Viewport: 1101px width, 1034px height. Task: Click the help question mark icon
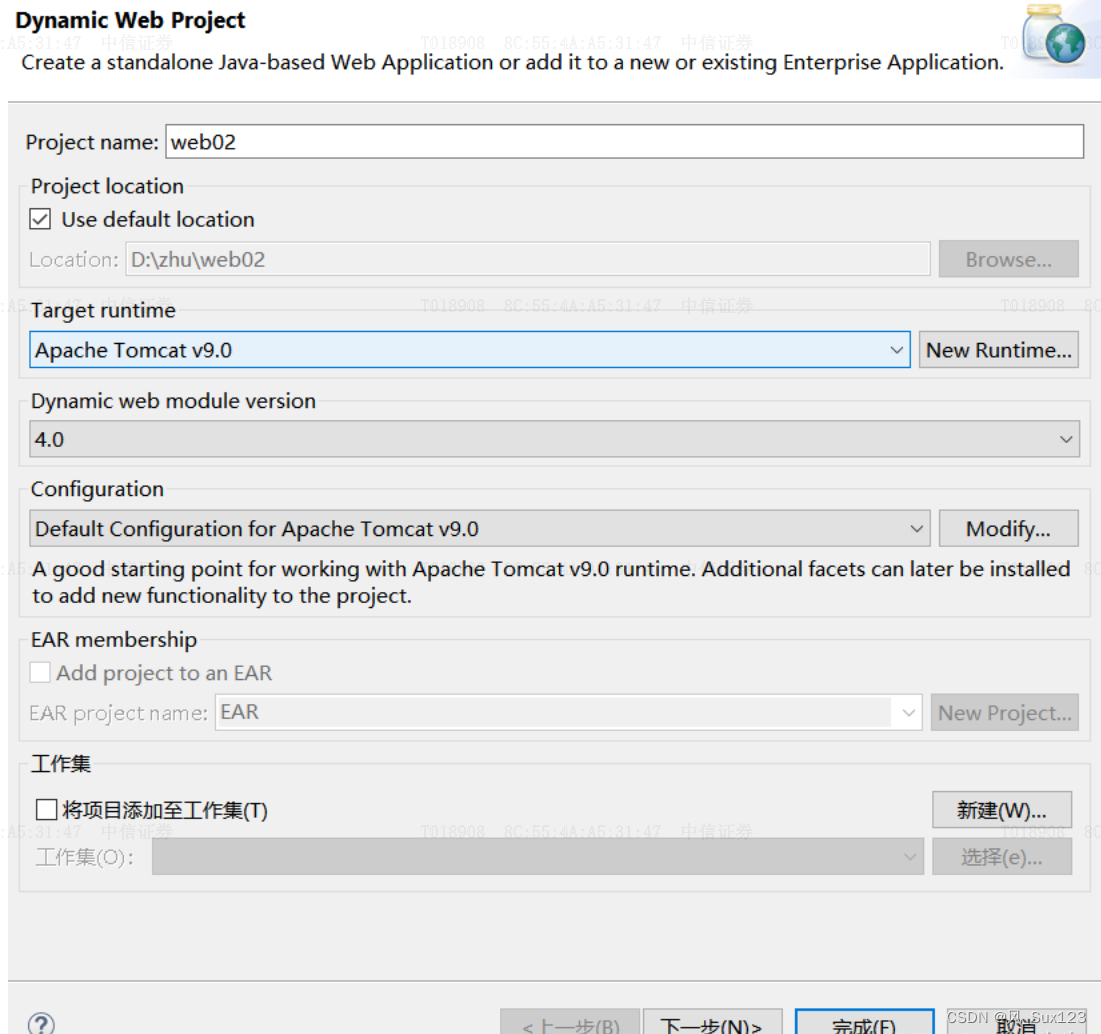point(41,1023)
